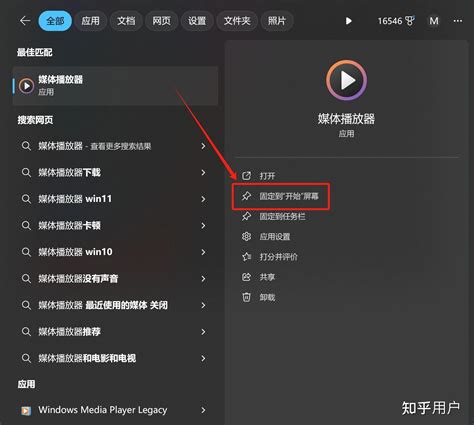Image resolution: width=474 pixels, height=425 pixels.
Task: Expand chevron for Windows Media Player Legacy
Action: 203,410
